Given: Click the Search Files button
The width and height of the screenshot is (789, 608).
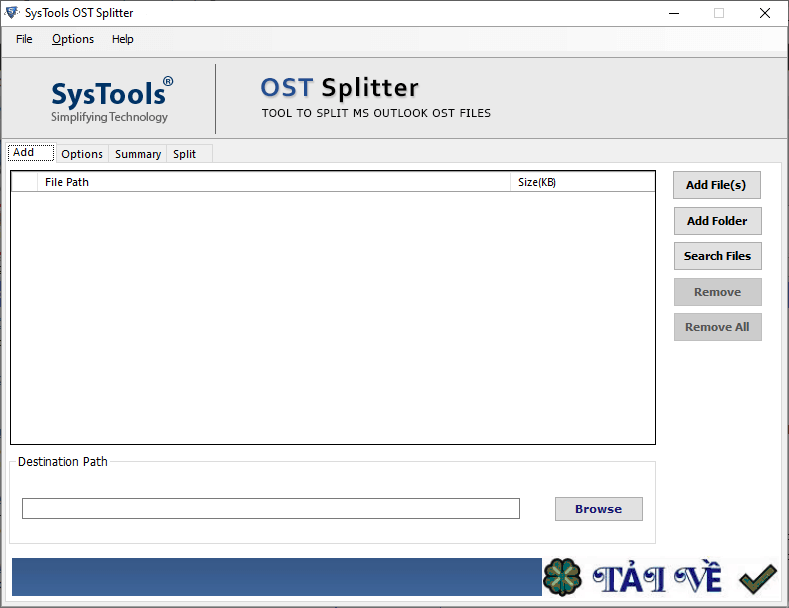Looking at the screenshot, I should point(718,256).
